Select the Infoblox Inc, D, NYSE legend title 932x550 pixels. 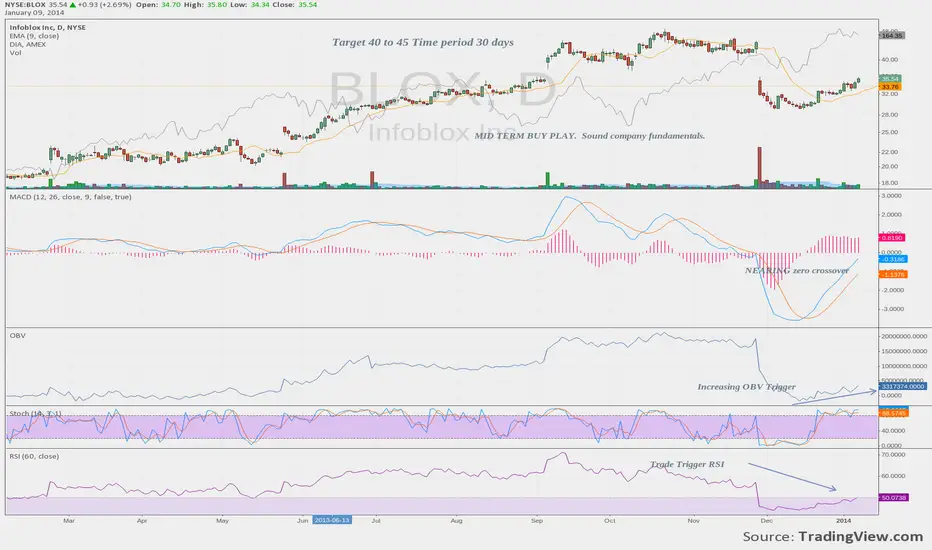[48, 27]
